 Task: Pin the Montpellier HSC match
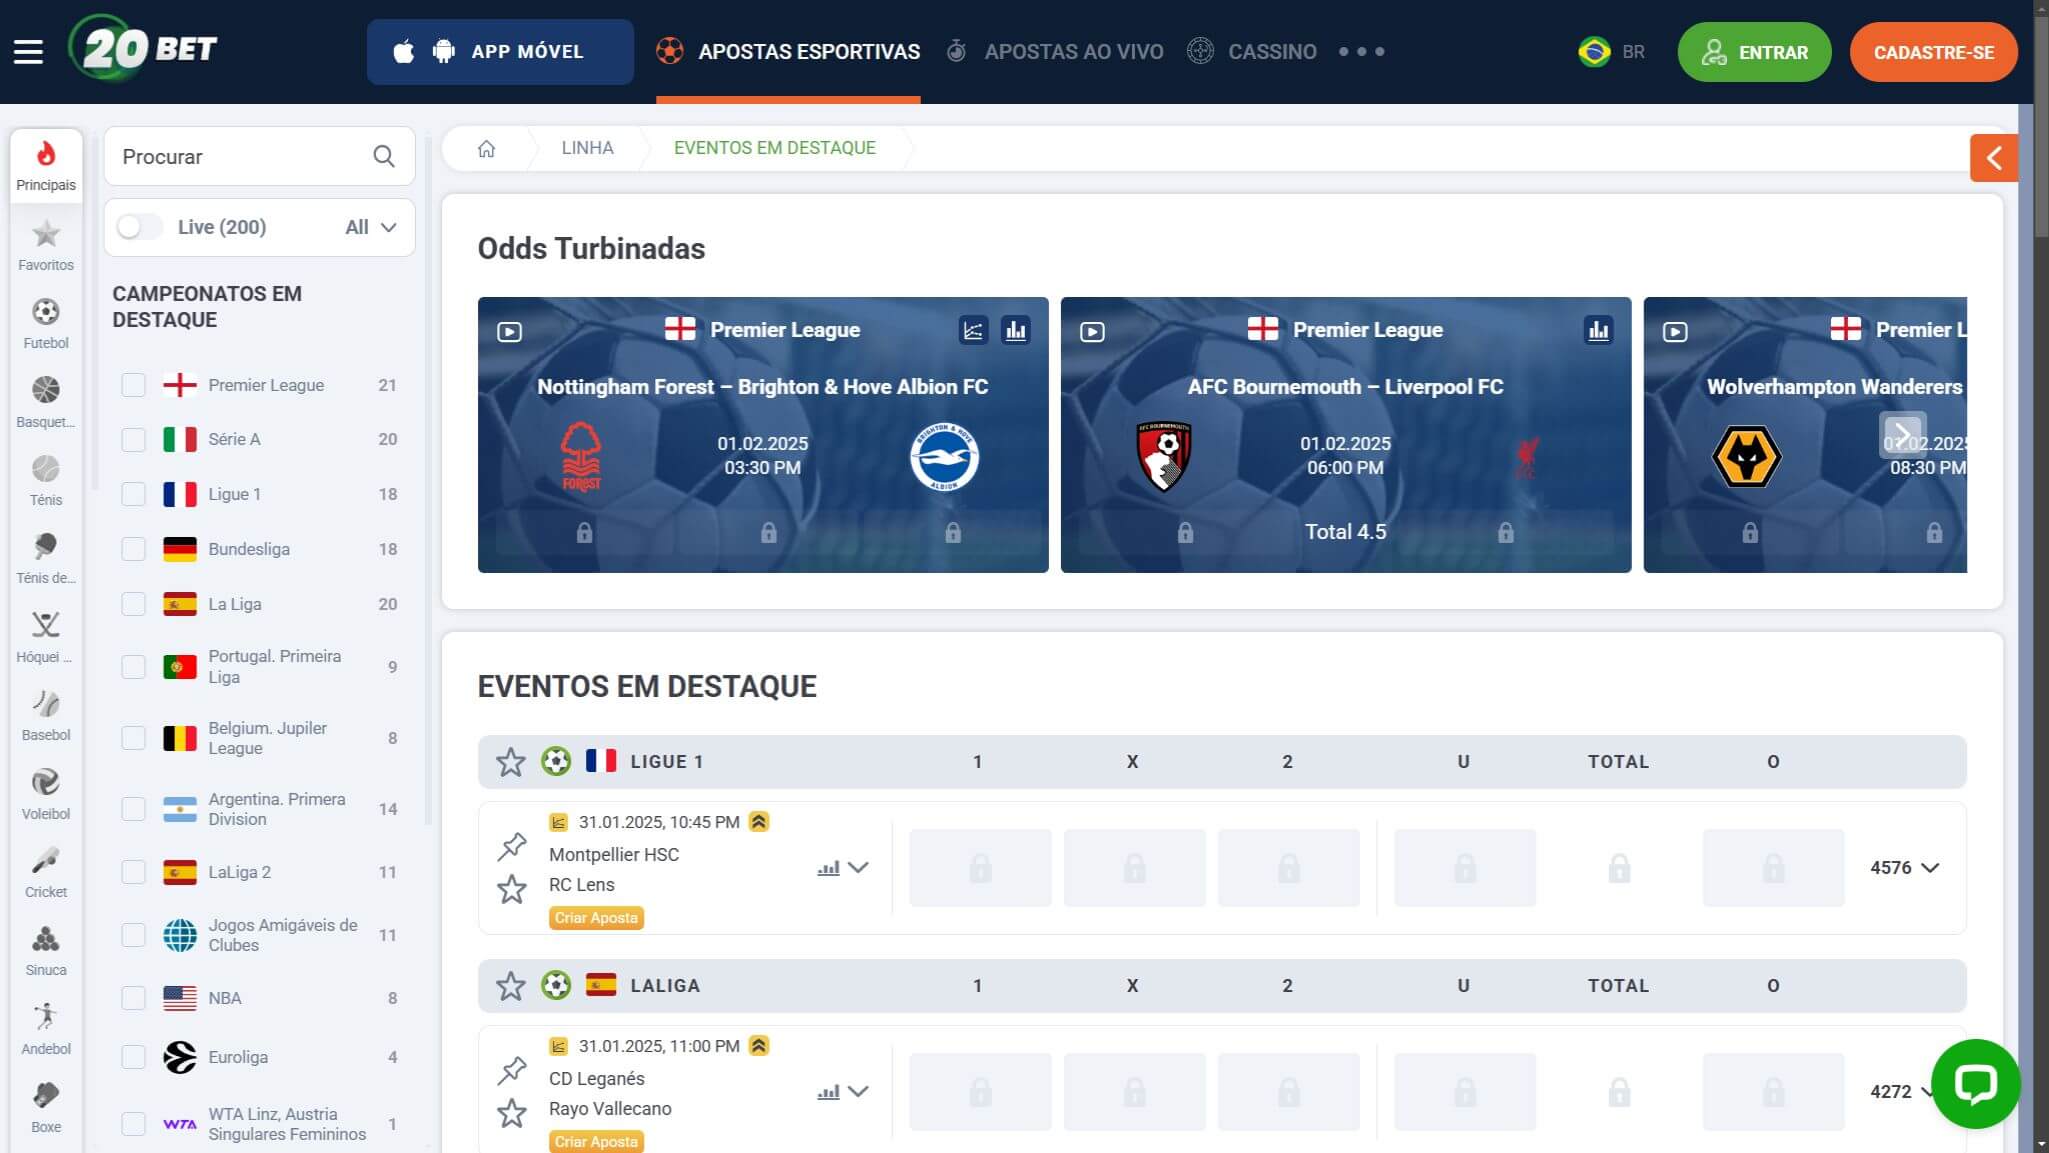coord(512,846)
